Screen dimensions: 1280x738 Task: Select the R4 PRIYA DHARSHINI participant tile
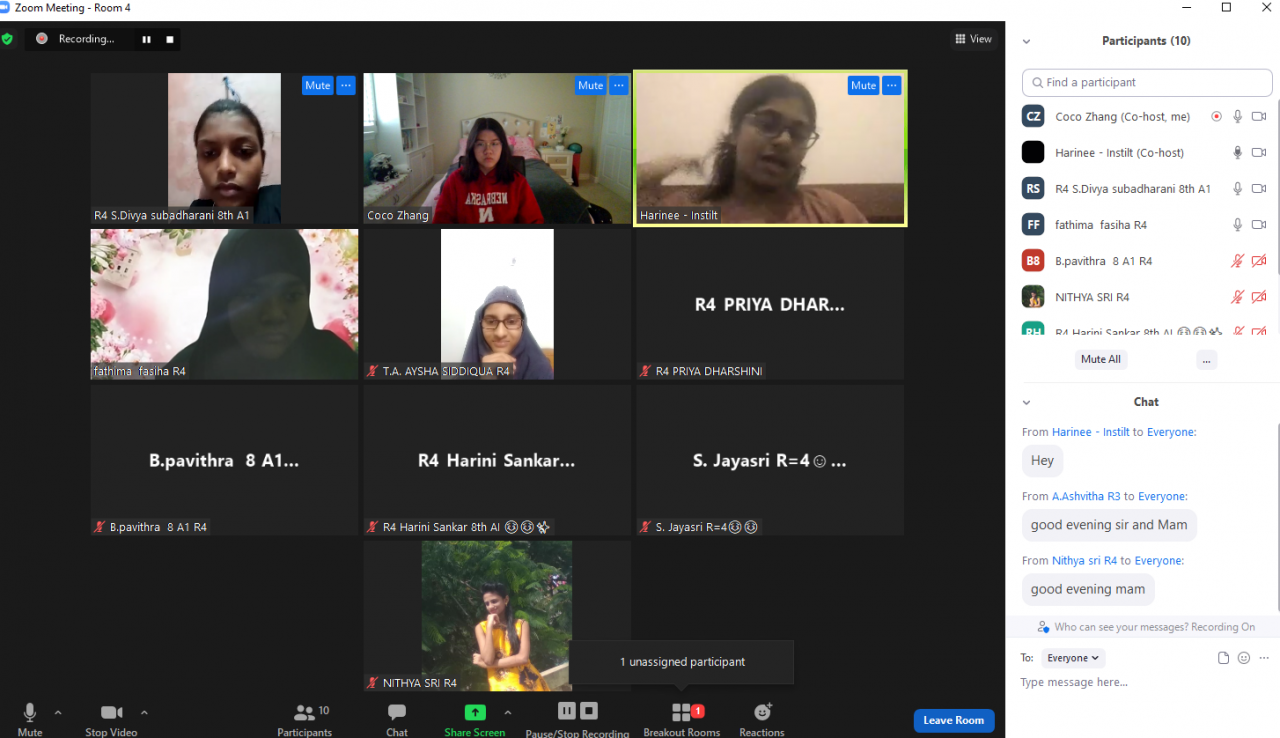click(x=770, y=304)
